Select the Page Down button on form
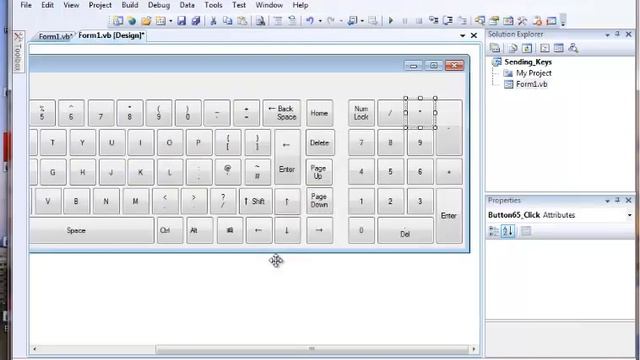Viewport: 640px width, 360px height. click(319, 201)
